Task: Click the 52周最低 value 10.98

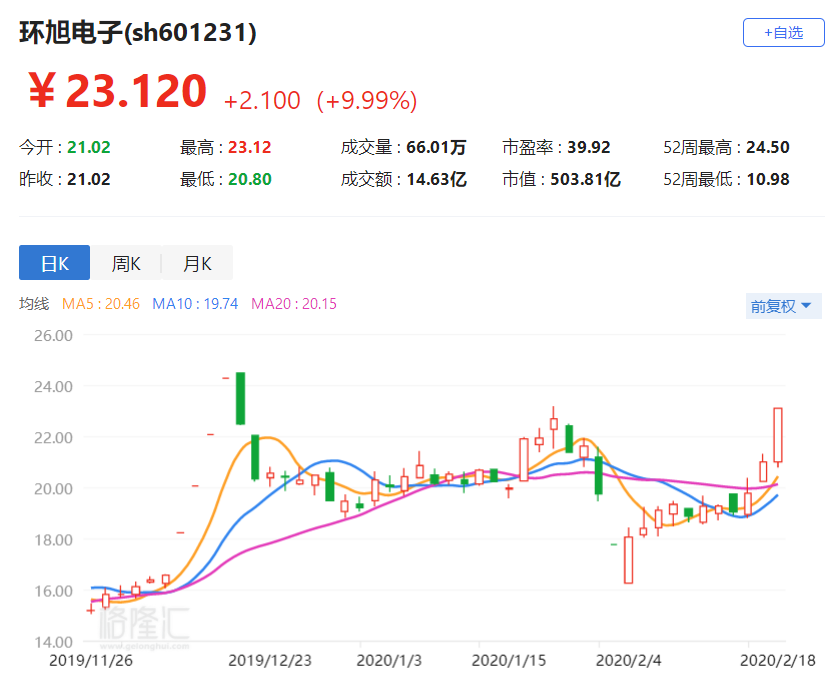Action: coord(768,179)
